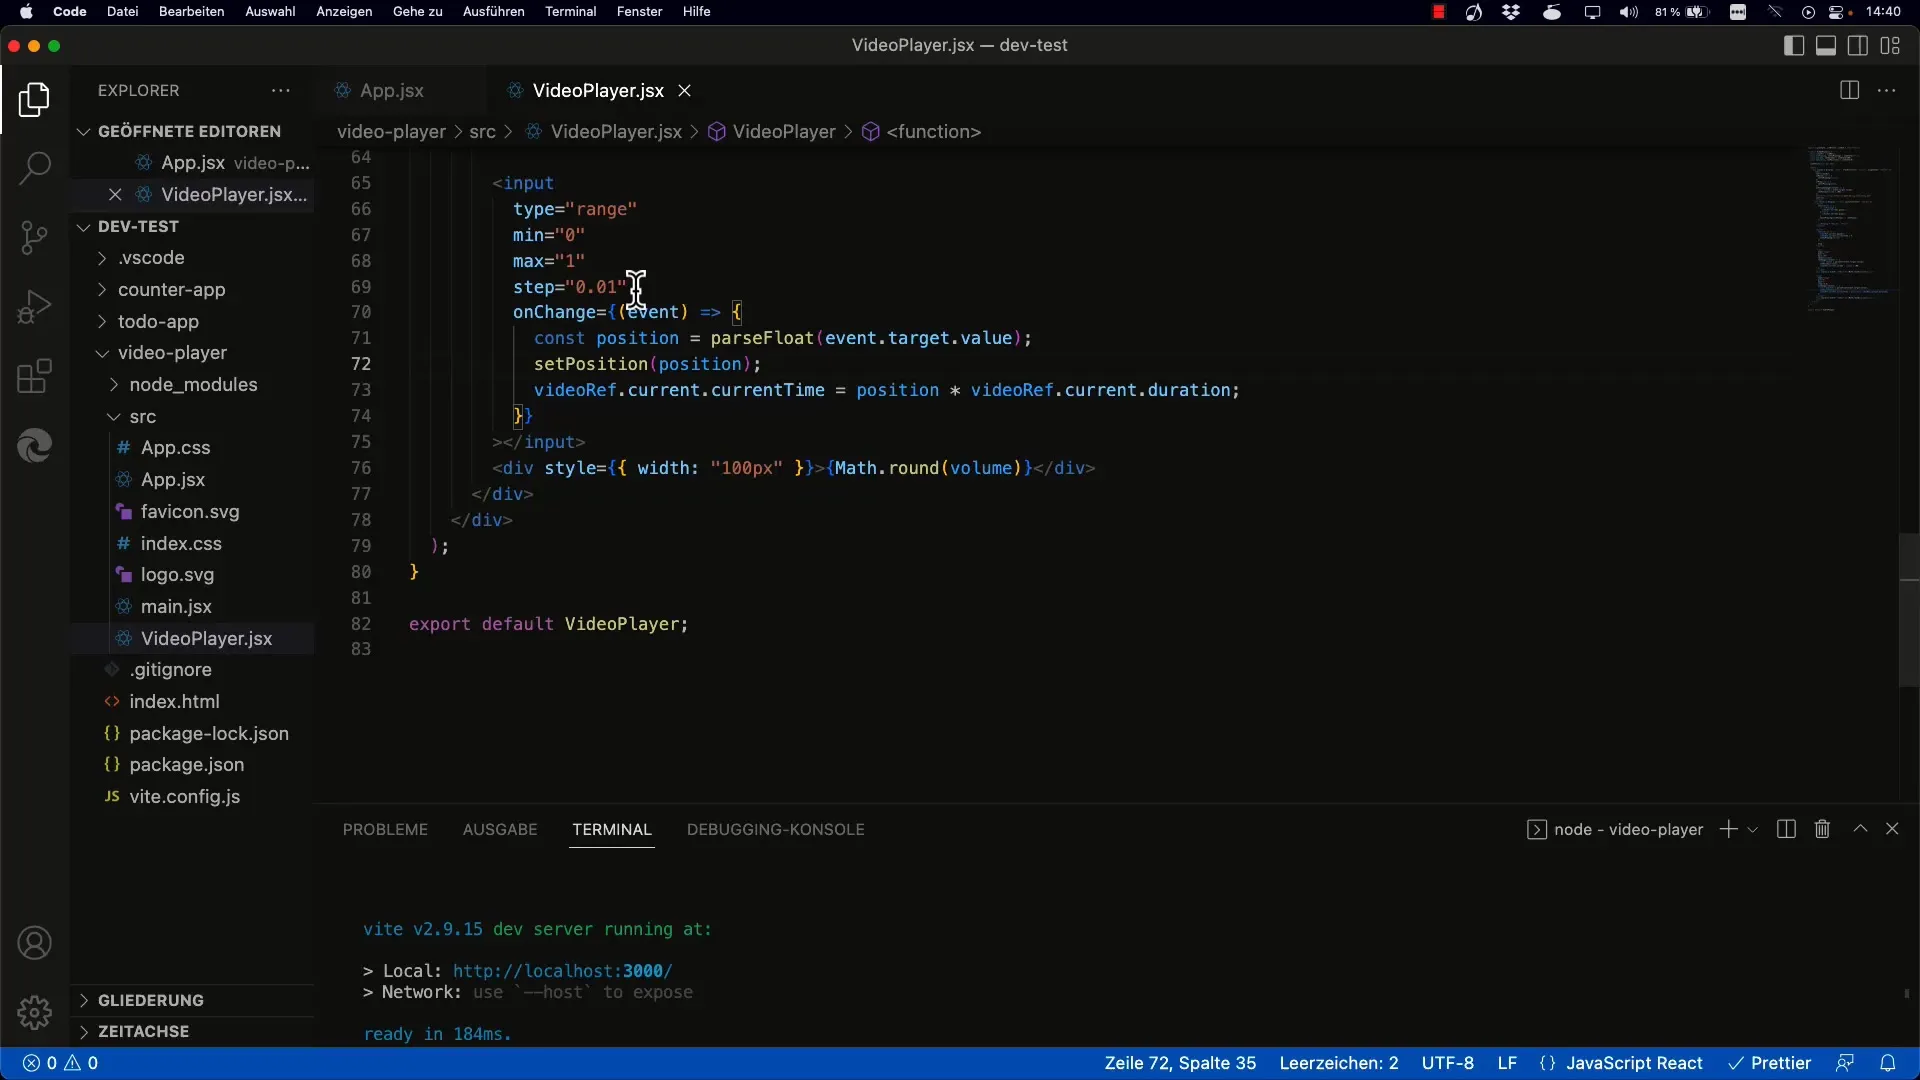The image size is (1920, 1080).
Task: Switch to the PROBLEME panel tab
Action: click(385, 829)
